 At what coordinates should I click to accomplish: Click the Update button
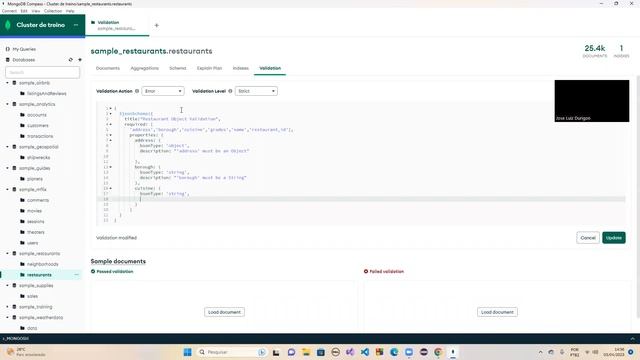613,238
